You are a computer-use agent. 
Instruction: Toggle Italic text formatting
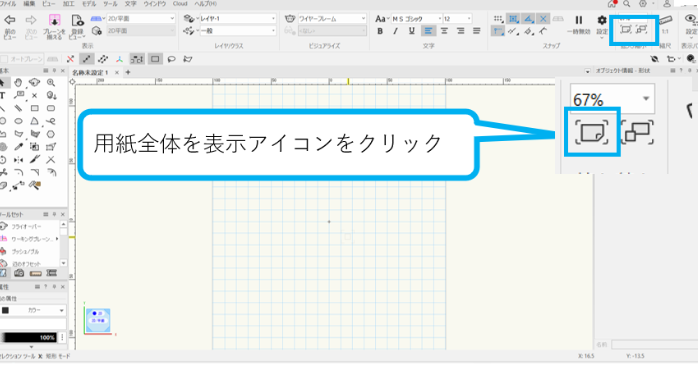click(x=395, y=31)
